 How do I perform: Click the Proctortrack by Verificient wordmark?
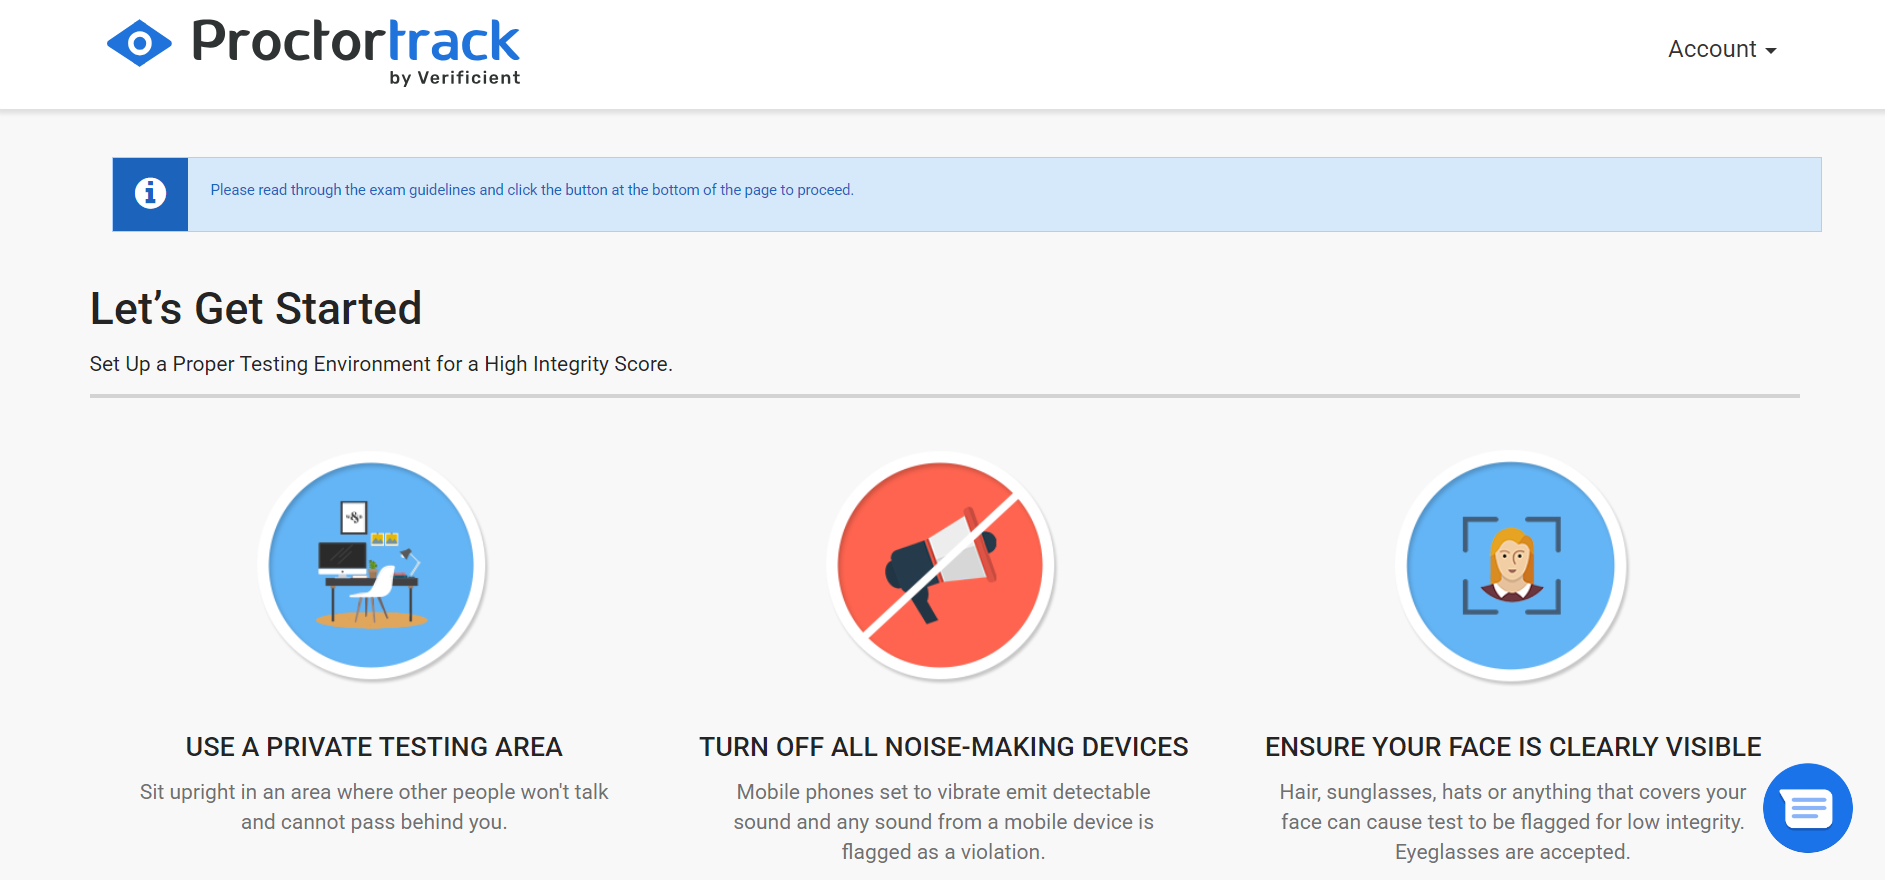[355, 52]
